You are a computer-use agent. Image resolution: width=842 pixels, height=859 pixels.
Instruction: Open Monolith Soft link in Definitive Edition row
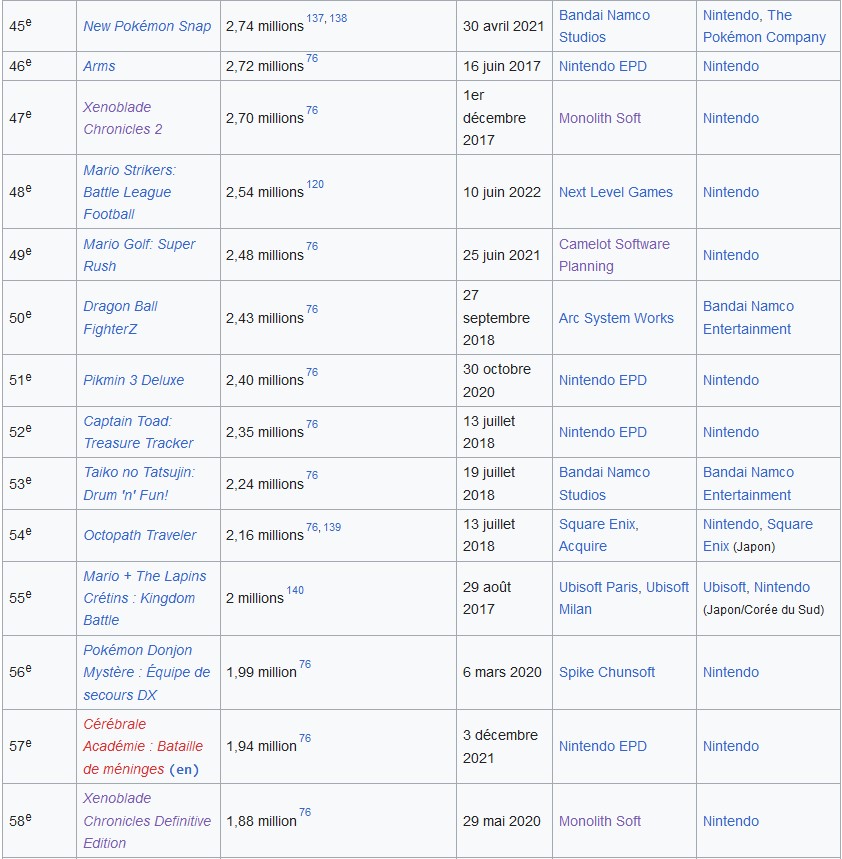pos(600,821)
